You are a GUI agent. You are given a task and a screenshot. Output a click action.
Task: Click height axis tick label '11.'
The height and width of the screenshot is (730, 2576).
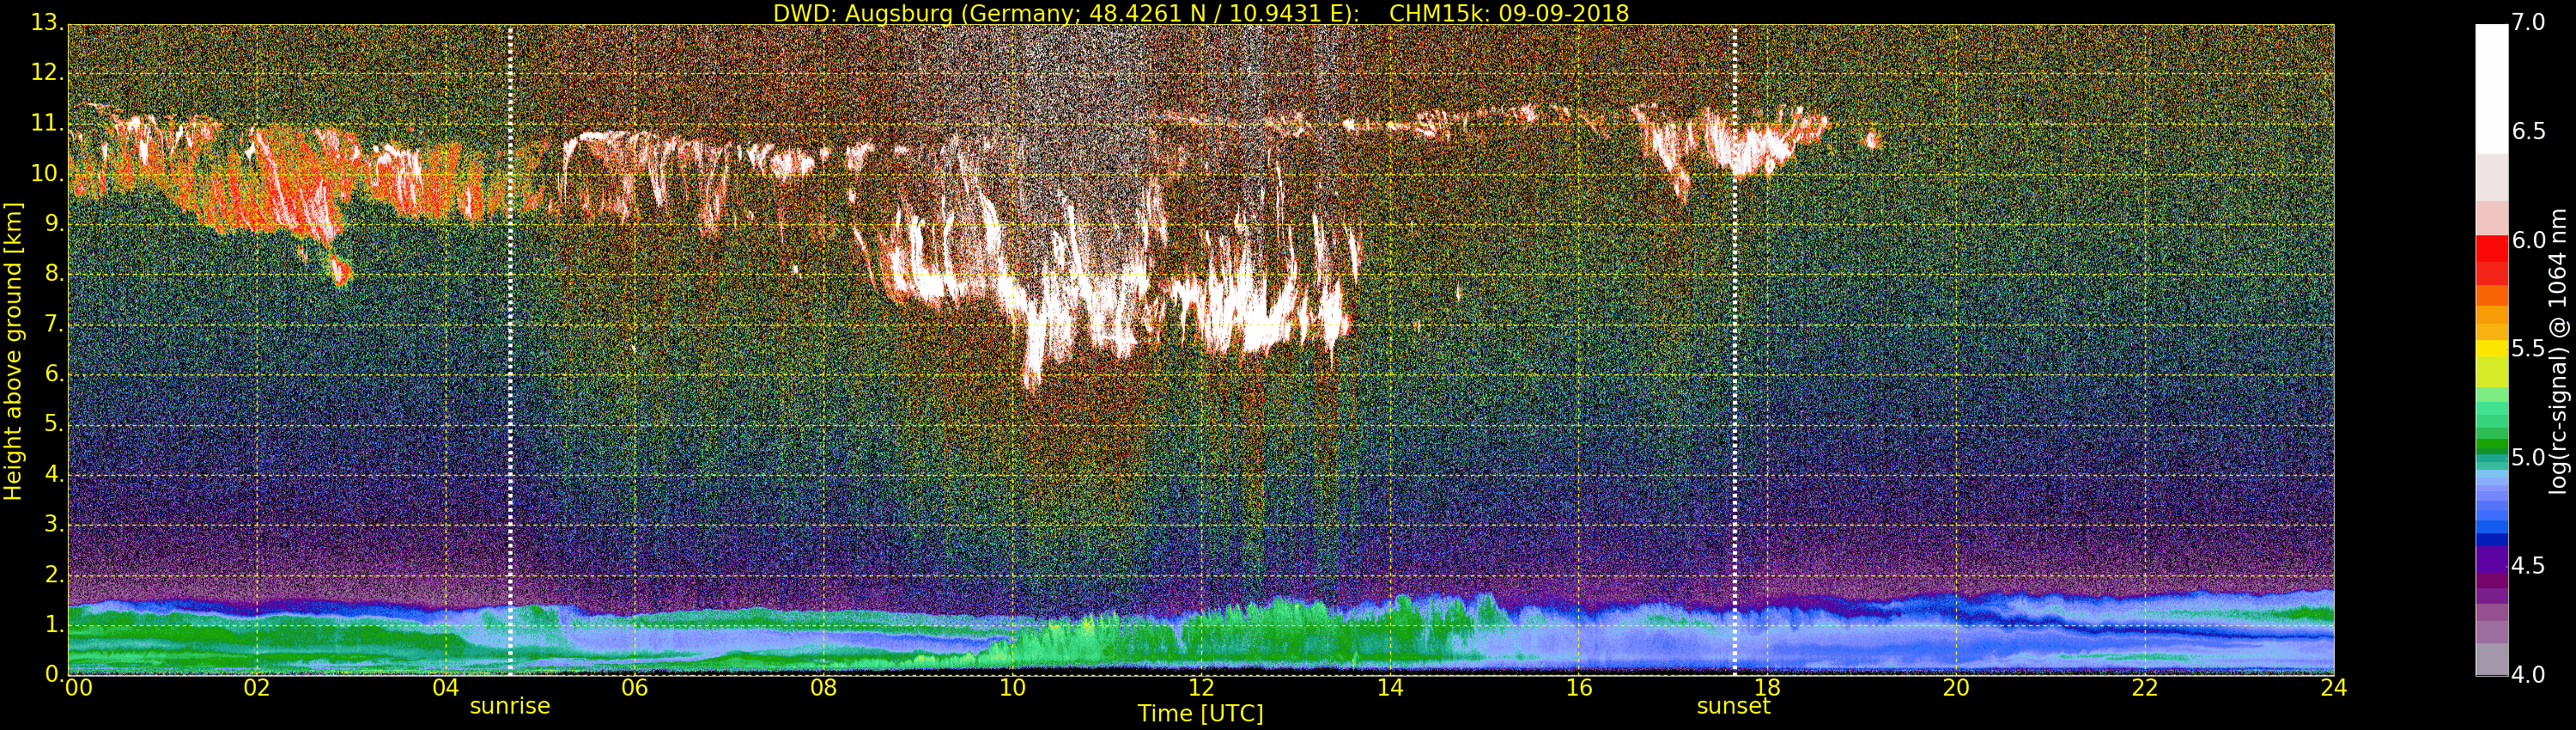(47, 124)
